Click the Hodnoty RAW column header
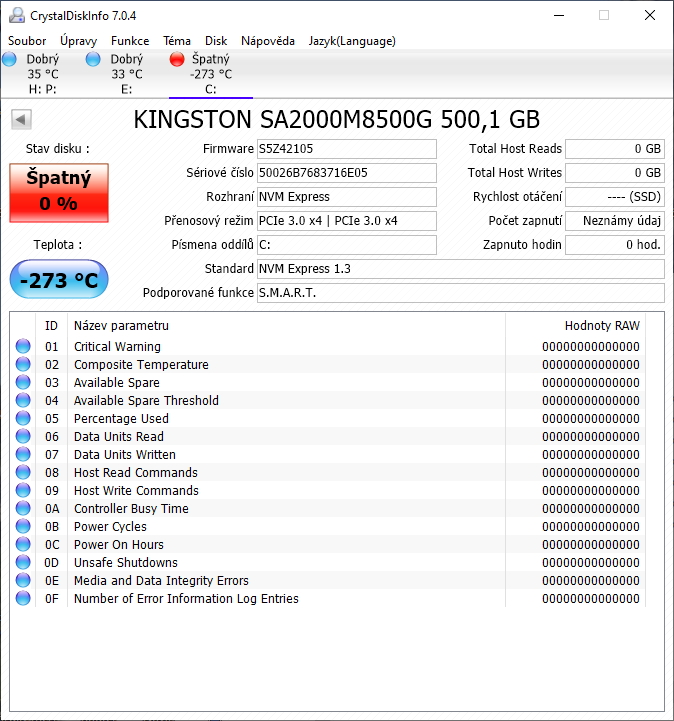The image size is (674, 721). coord(575,326)
